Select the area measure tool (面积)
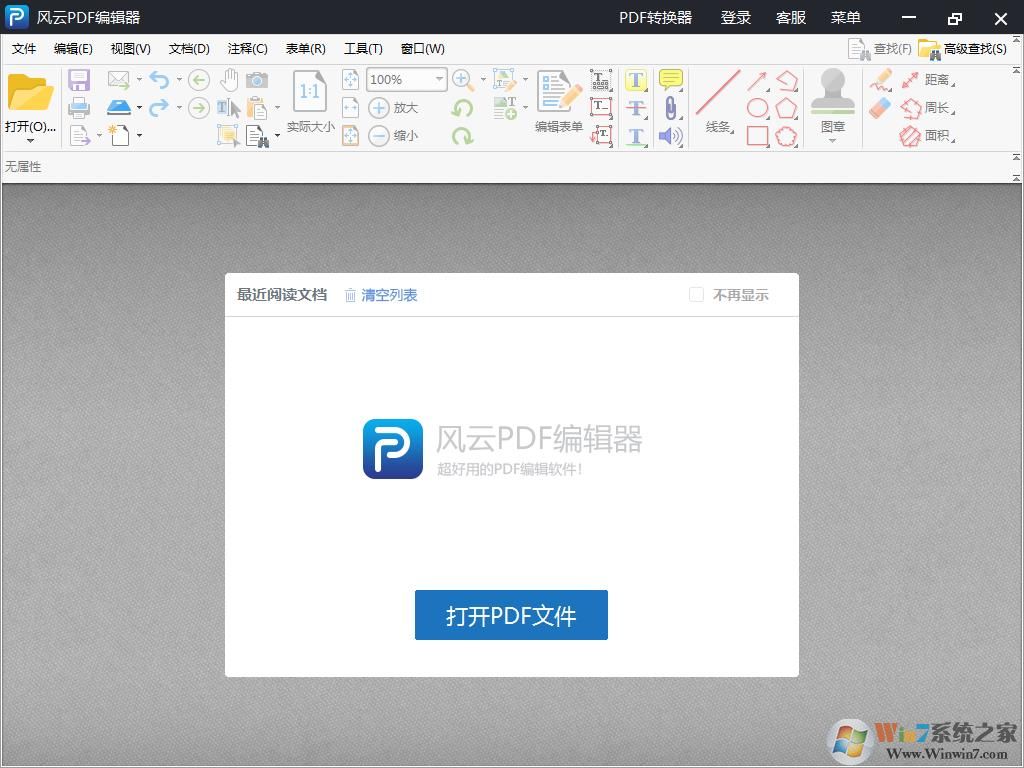 coord(932,135)
